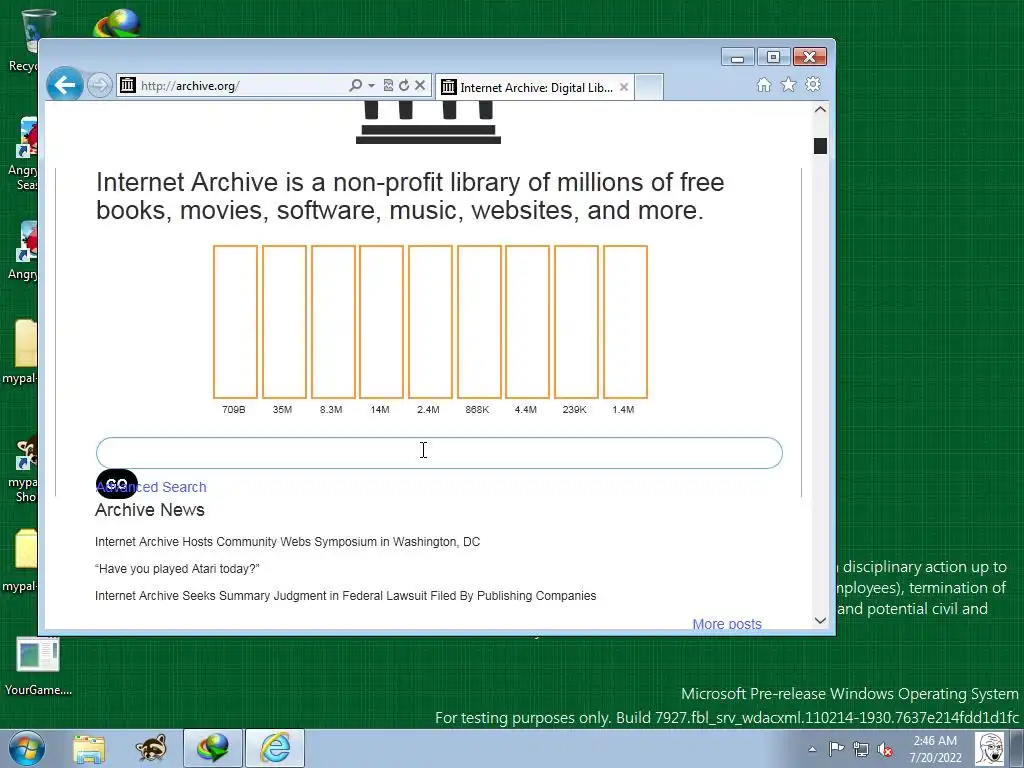Open "Have you played Atari today?" post
1024x768 pixels.
point(177,569)
